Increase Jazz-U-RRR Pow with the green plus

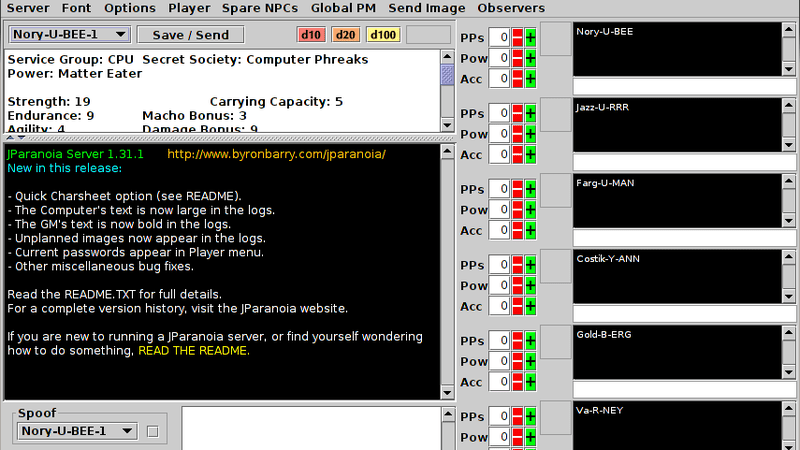click(531, 134)
